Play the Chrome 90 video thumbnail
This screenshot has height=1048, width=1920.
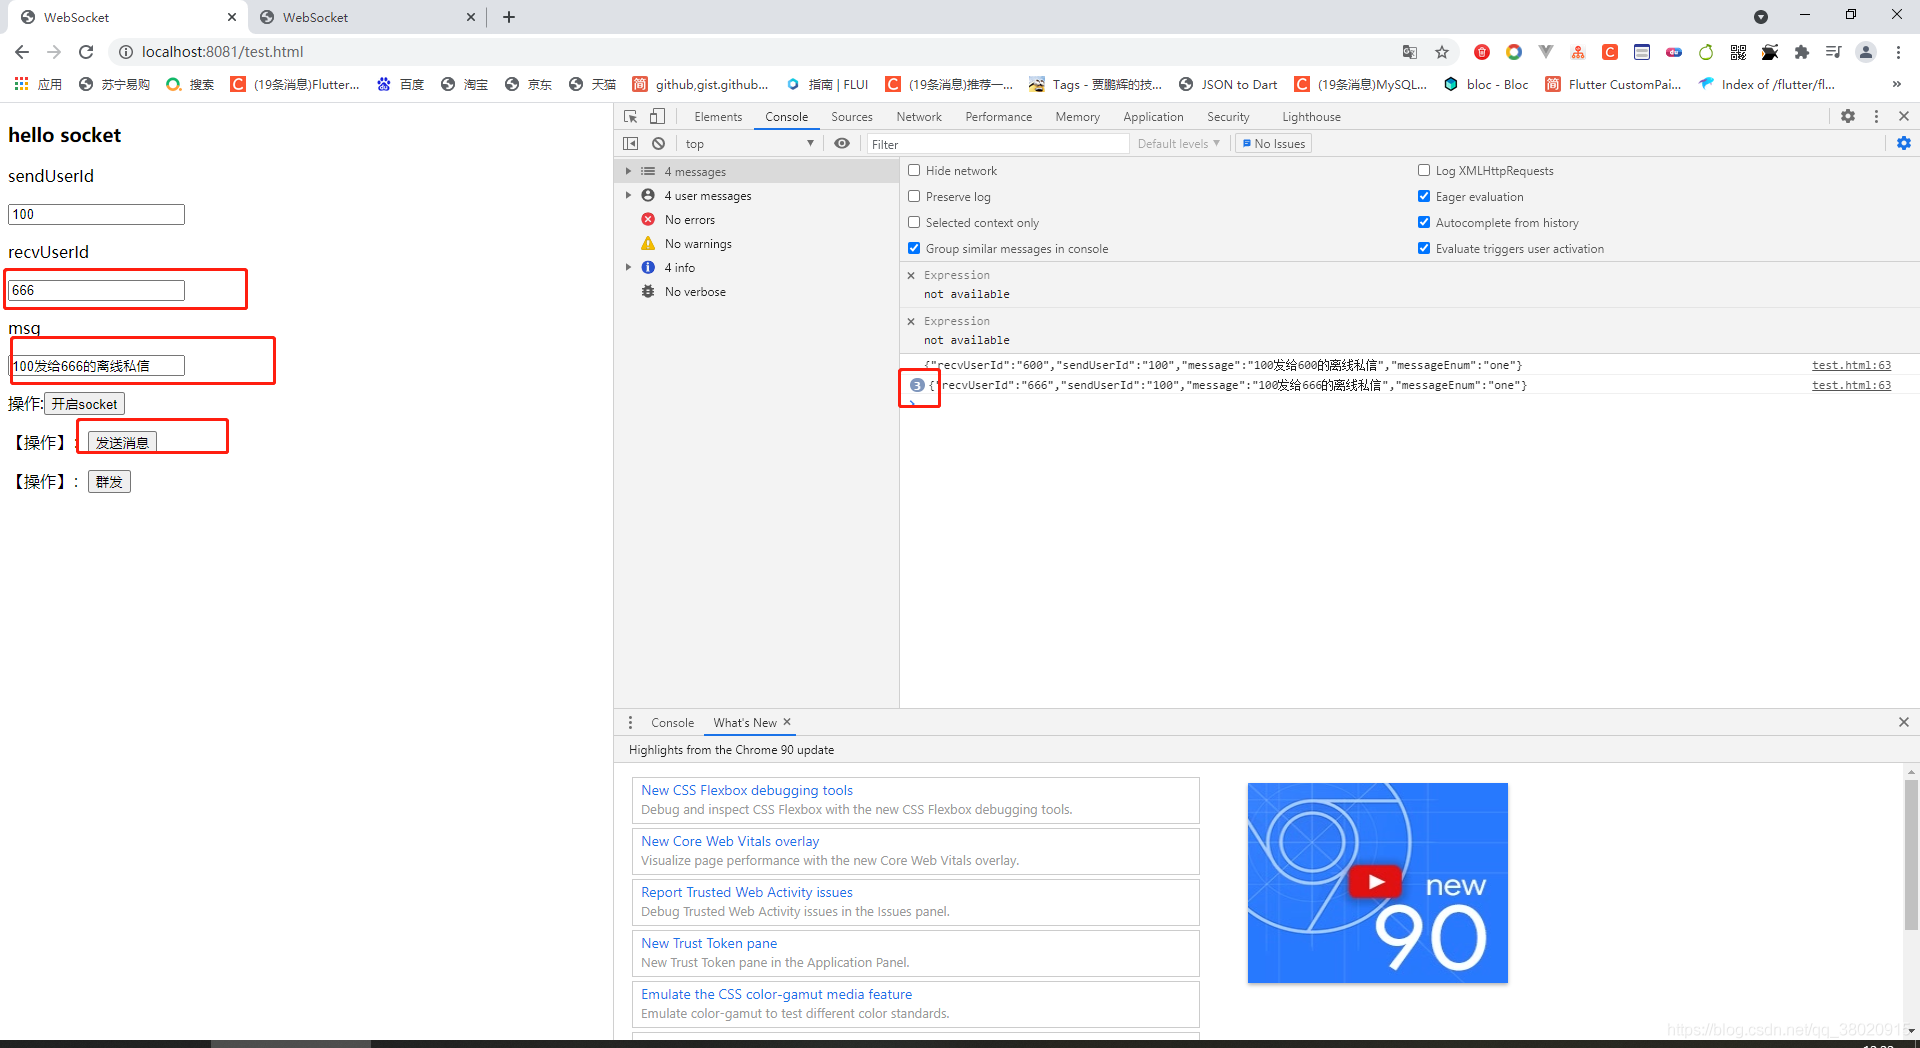(1377, 882)
